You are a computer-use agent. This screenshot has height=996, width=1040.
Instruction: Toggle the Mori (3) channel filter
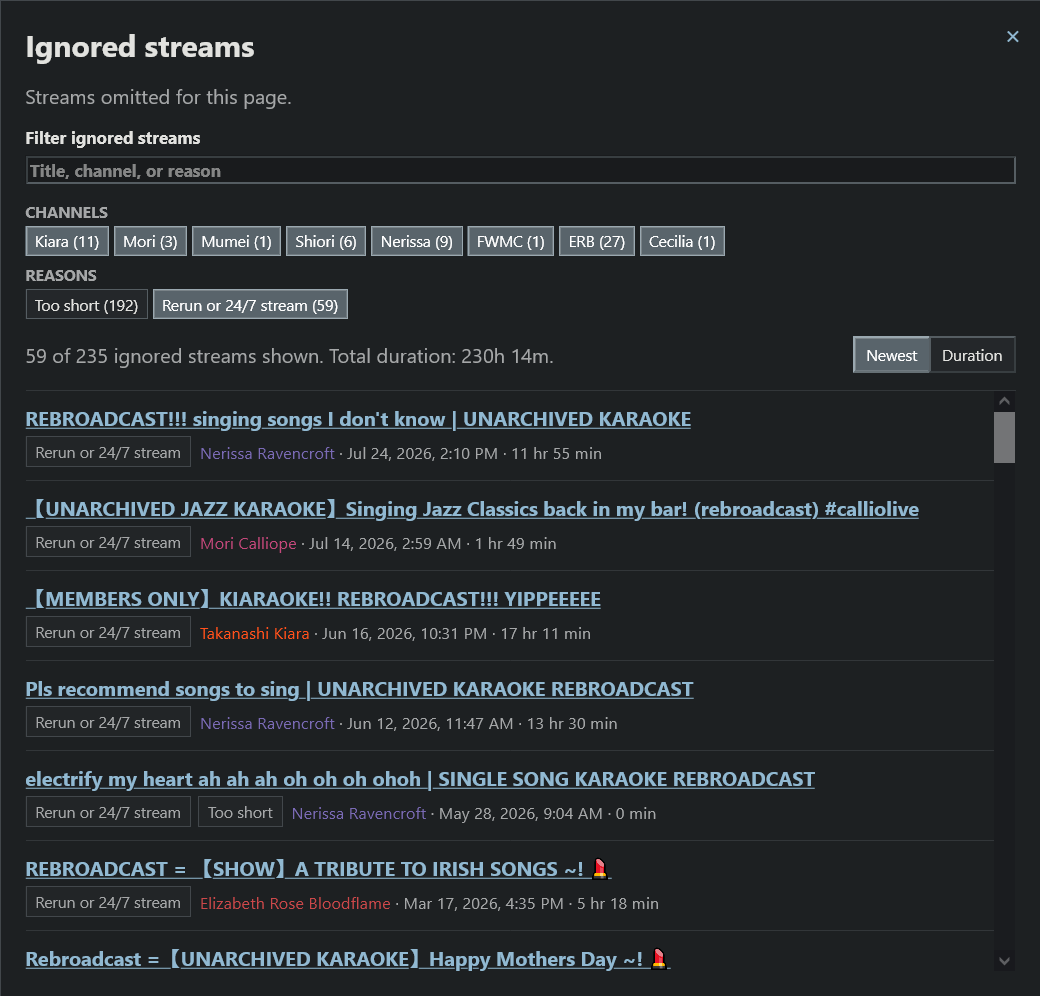[x=151, y=241]
